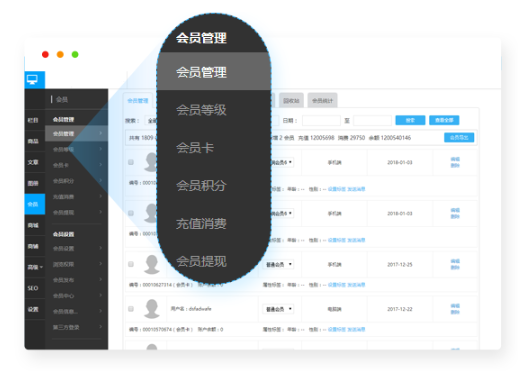Image resolution: width=527 pixels, height=371 pixels.
Task: Click 发送消息 for member 00010570674
Action: click(356, 330)
